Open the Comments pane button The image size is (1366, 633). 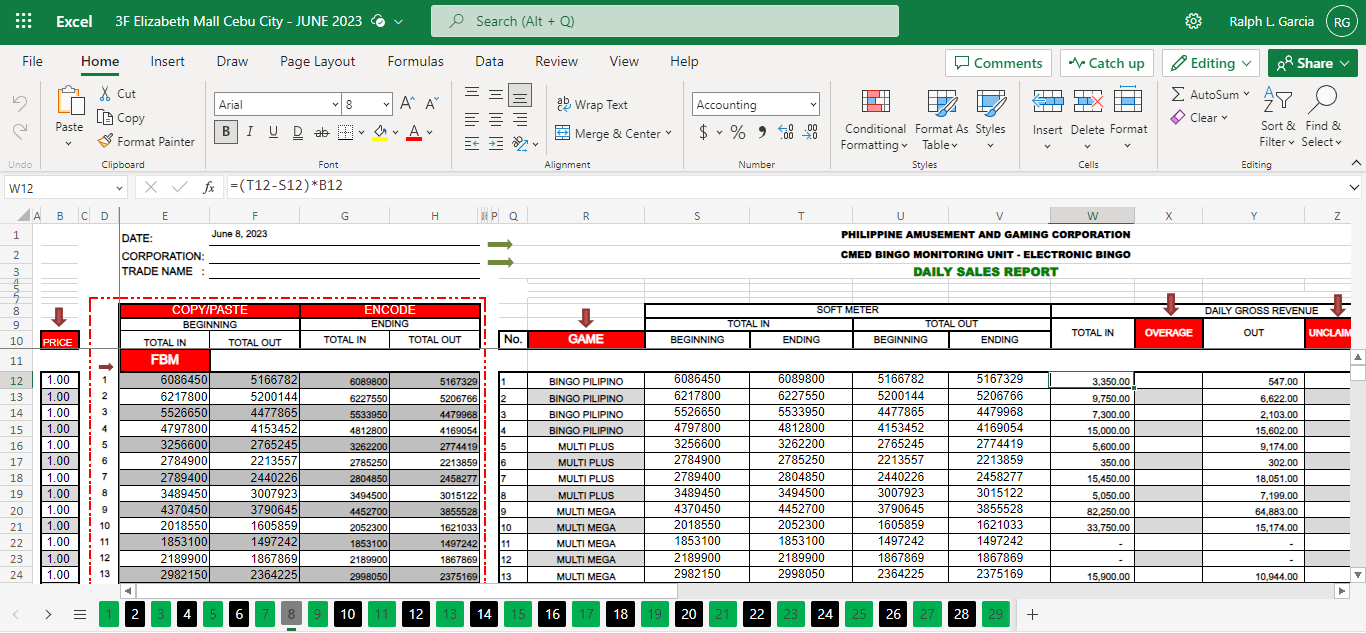997,63
